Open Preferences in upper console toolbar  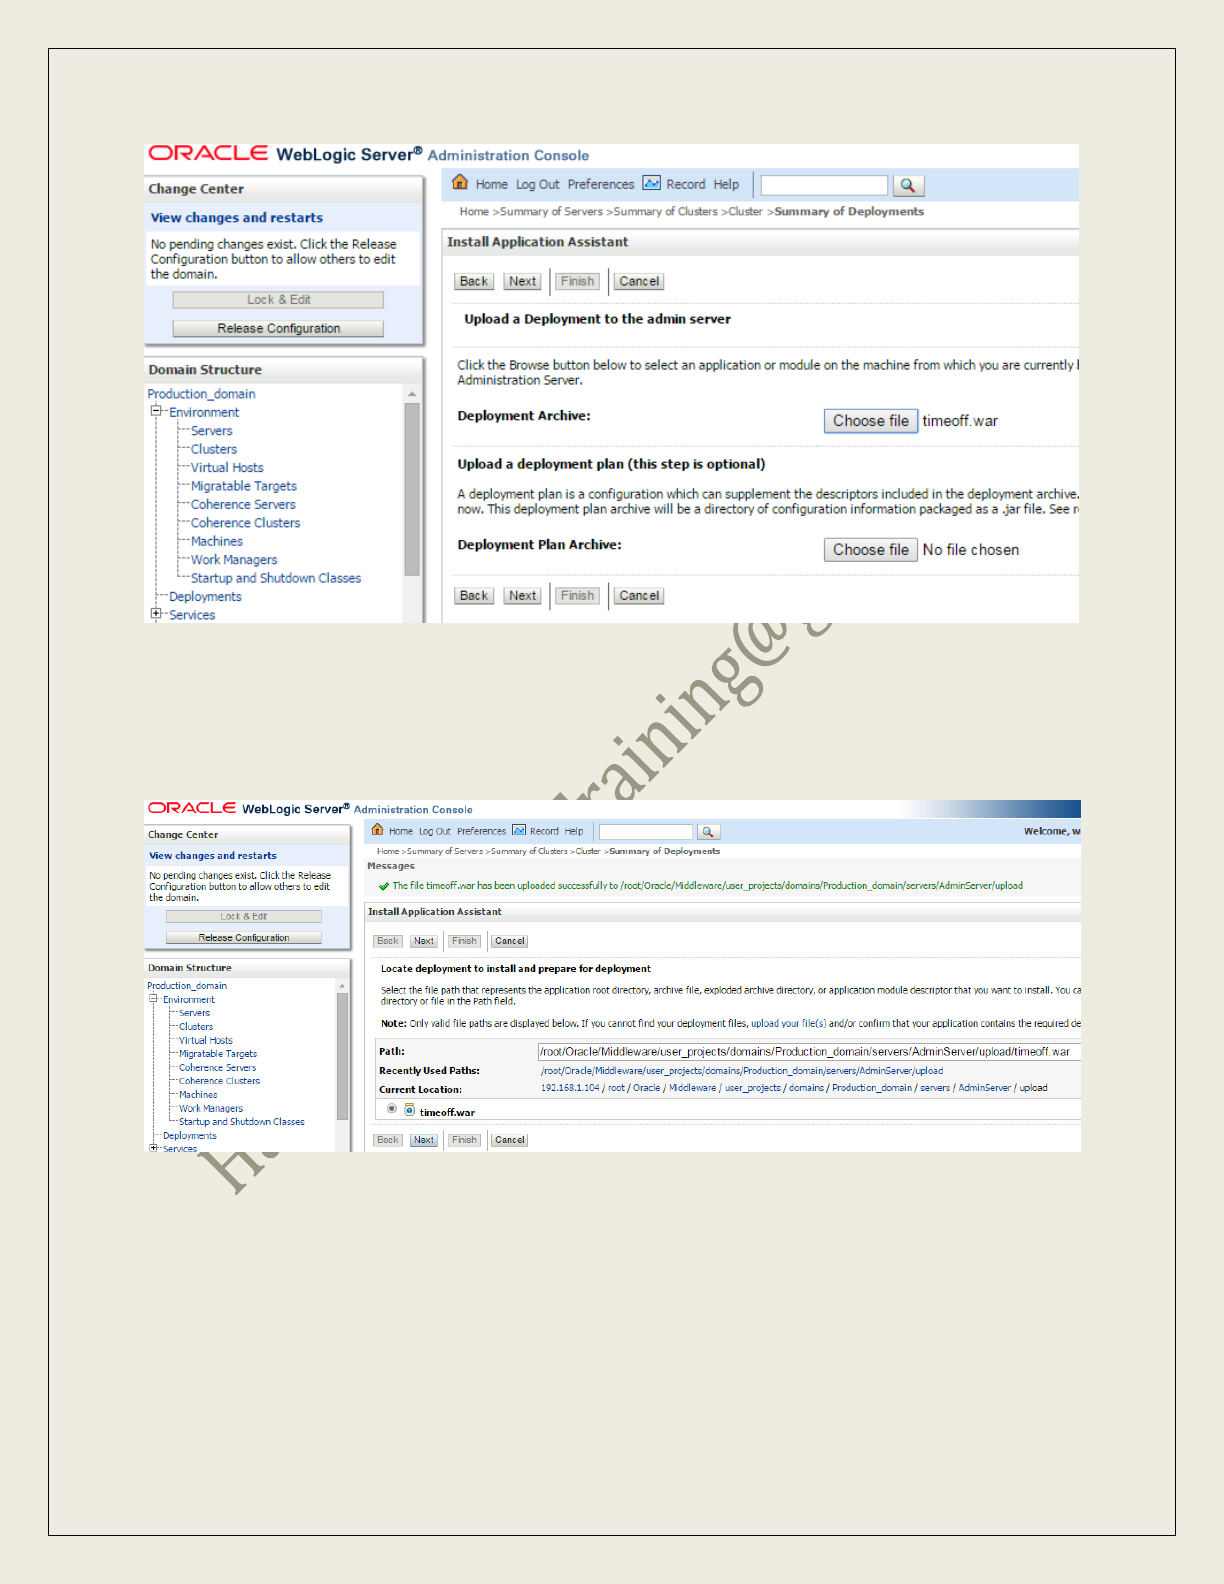tap(601, 185)
